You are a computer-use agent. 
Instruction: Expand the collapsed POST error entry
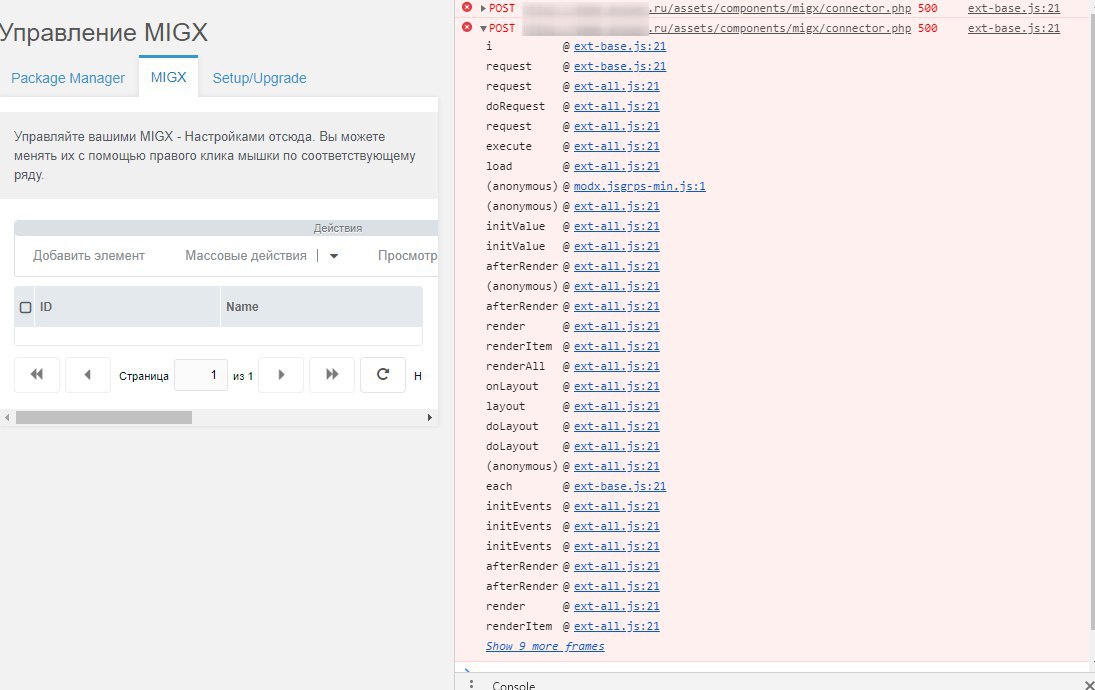pos(483,8)
